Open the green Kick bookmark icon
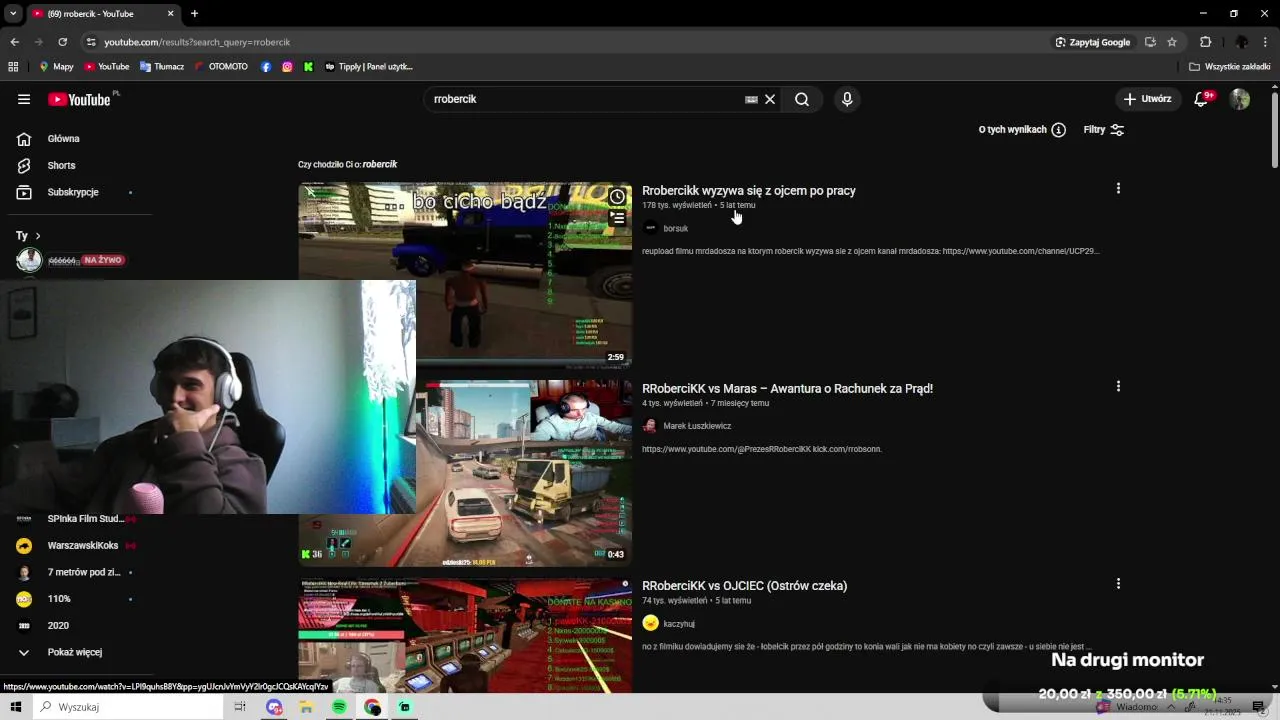The height and width of the screenshot is (720, 1280). [x=308, y=67]
